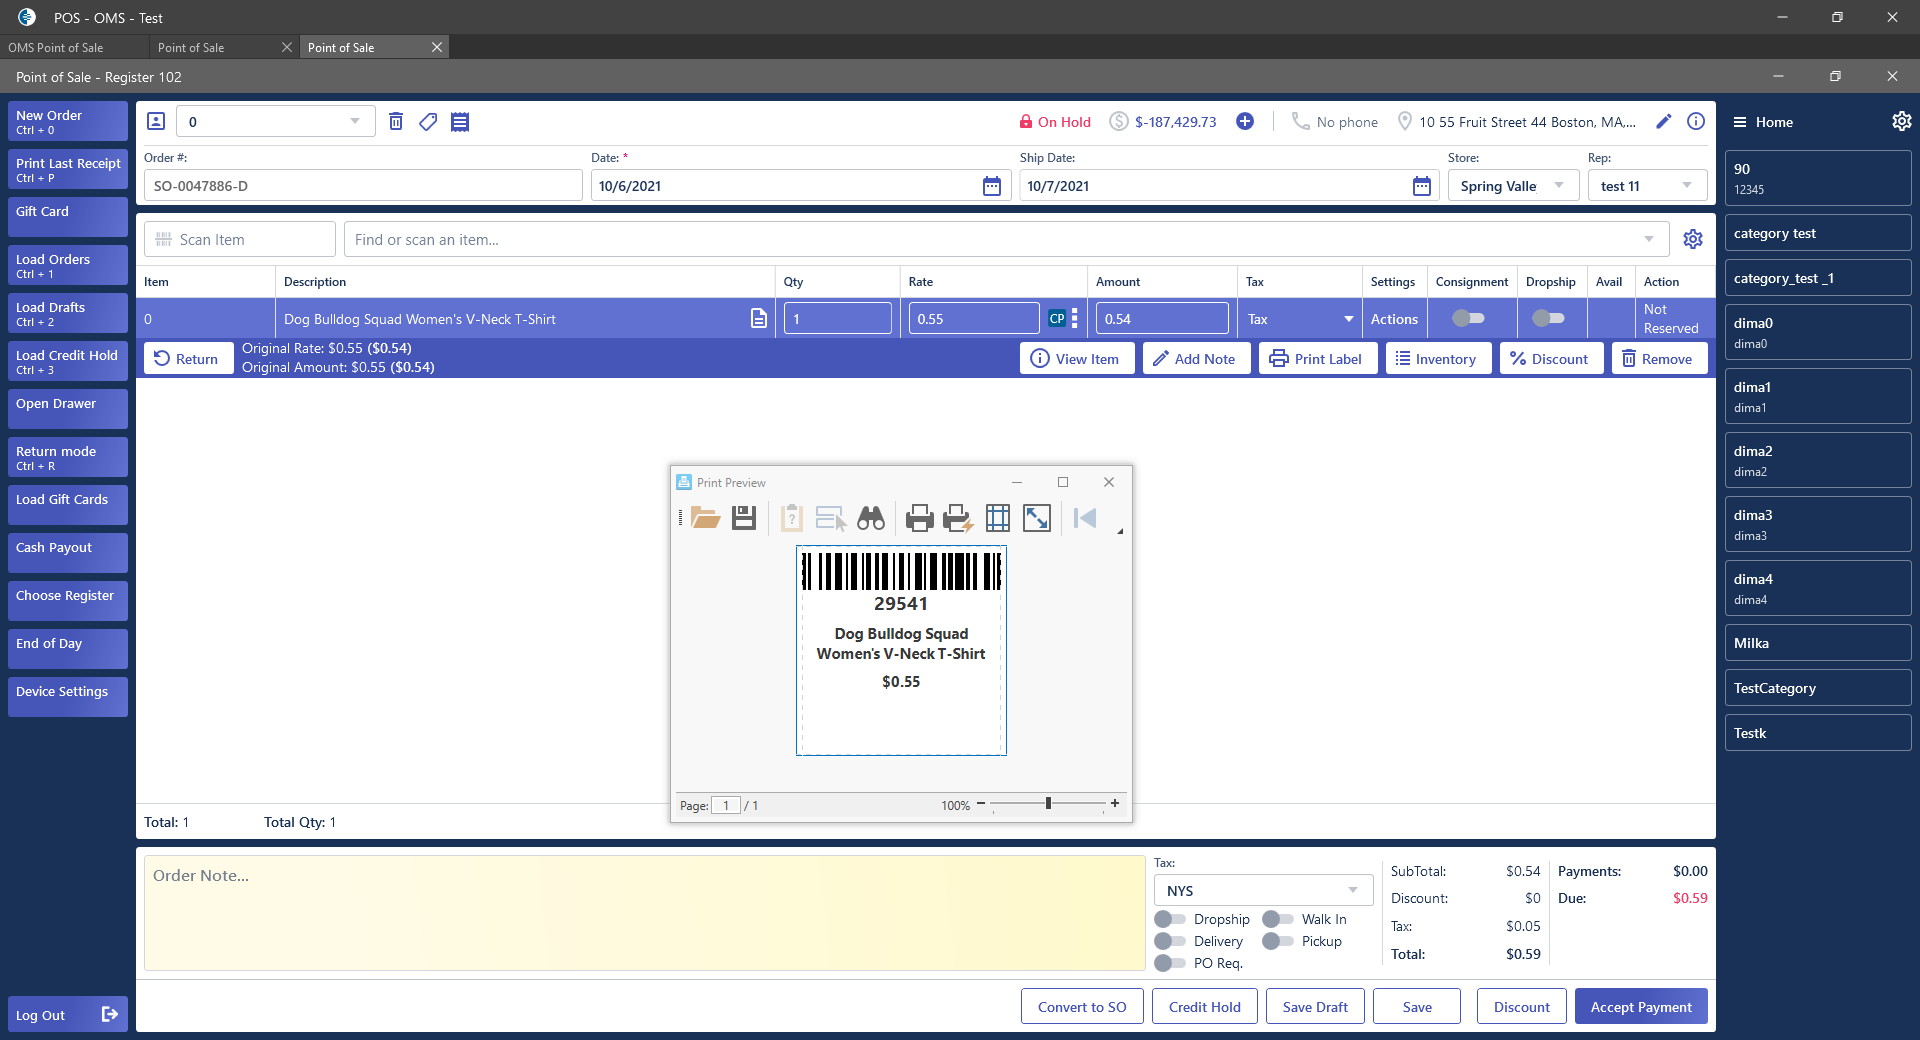The width and height of the screenshot is (1920, 1040).
Task: Expand the Store dropdown showing Spring Valle
Action: [1558, 186]
